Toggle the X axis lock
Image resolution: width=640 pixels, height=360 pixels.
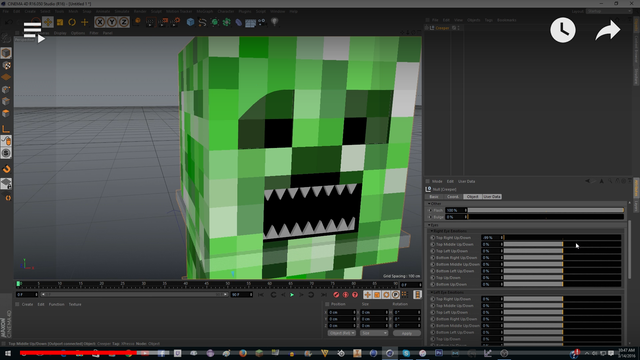(100, 22)
